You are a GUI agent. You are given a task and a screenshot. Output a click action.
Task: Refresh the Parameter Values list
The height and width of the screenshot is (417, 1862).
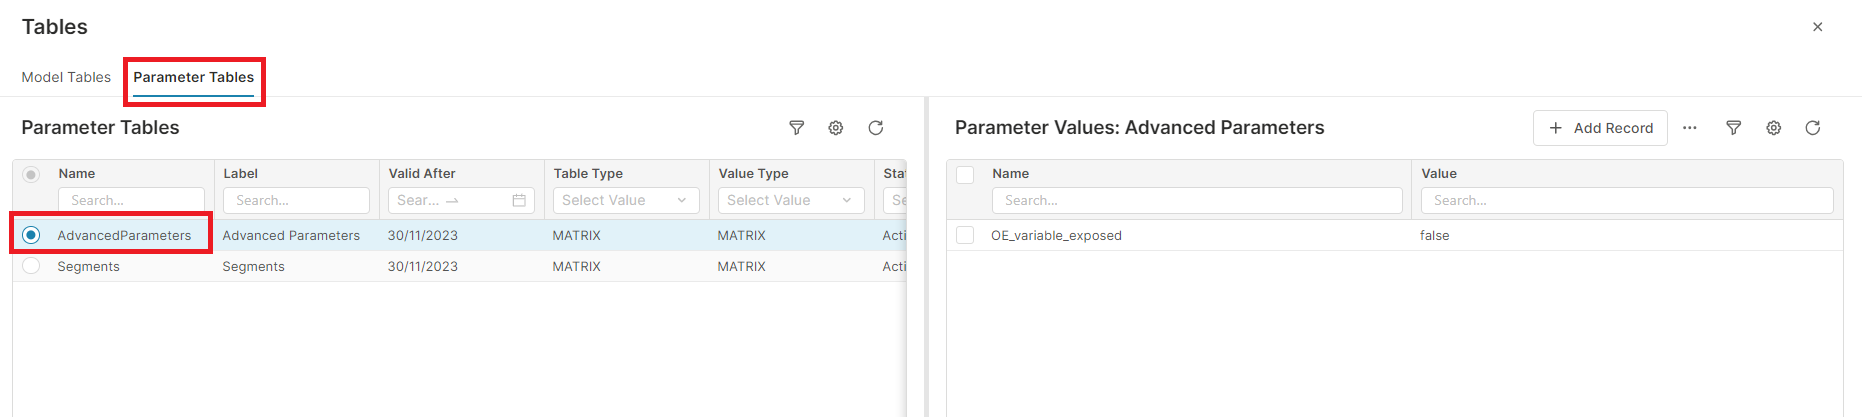coord(1813,128)
